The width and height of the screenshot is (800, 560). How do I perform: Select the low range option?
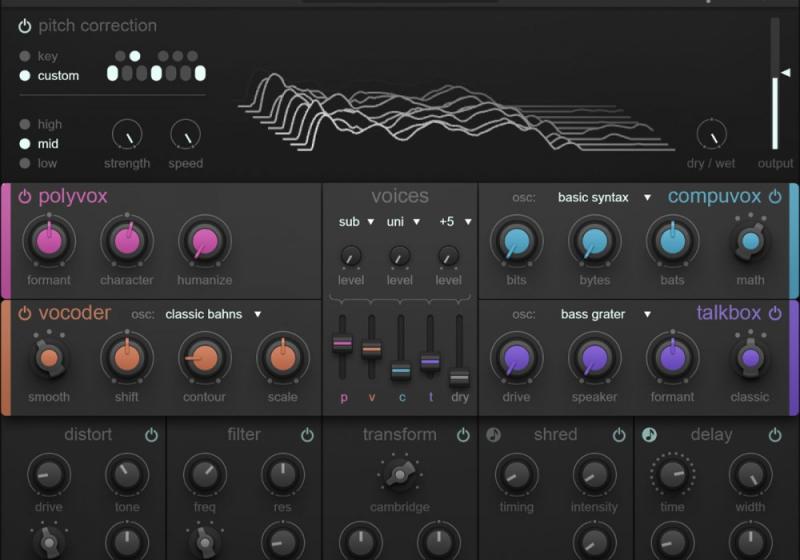click(x=25, y=163)
